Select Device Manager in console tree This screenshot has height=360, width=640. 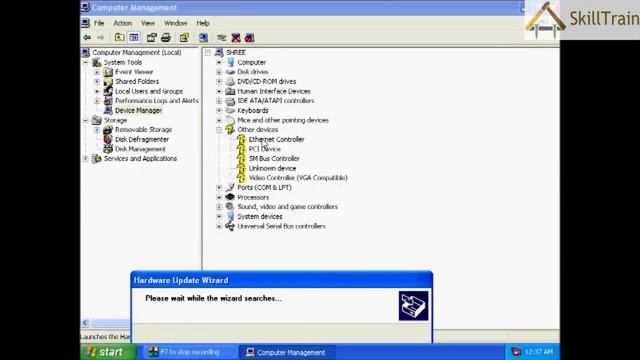click(138, 110)
